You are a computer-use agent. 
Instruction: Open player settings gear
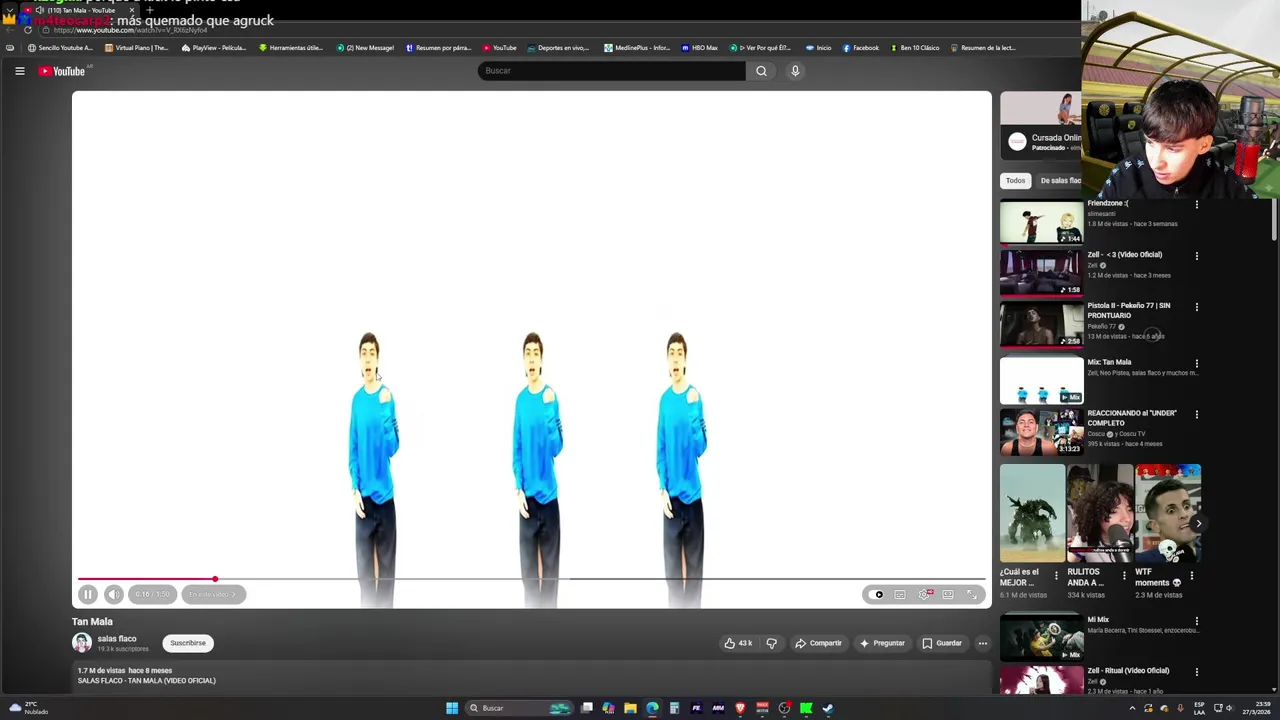pos(925,594)
